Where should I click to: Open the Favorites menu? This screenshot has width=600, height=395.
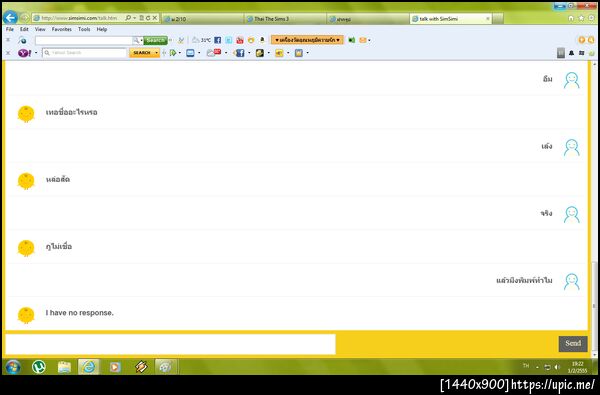(x=62, y=29)
